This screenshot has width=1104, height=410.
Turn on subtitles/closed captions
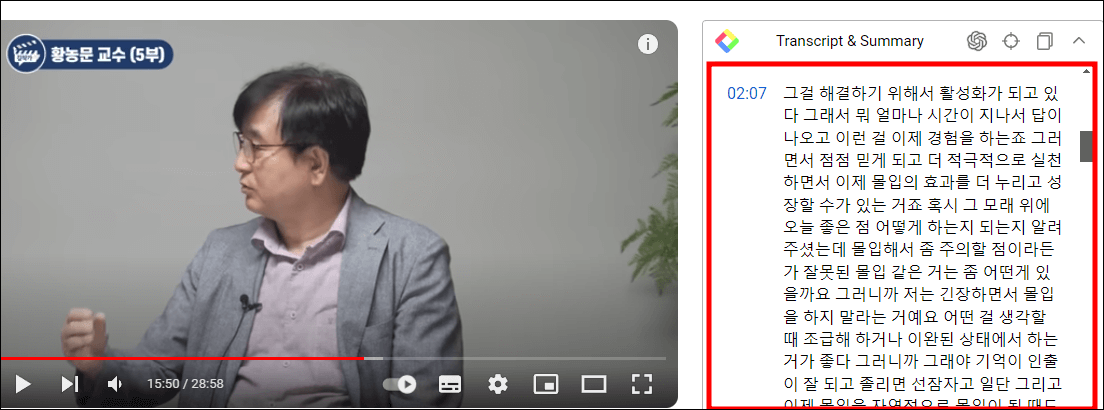451,384
